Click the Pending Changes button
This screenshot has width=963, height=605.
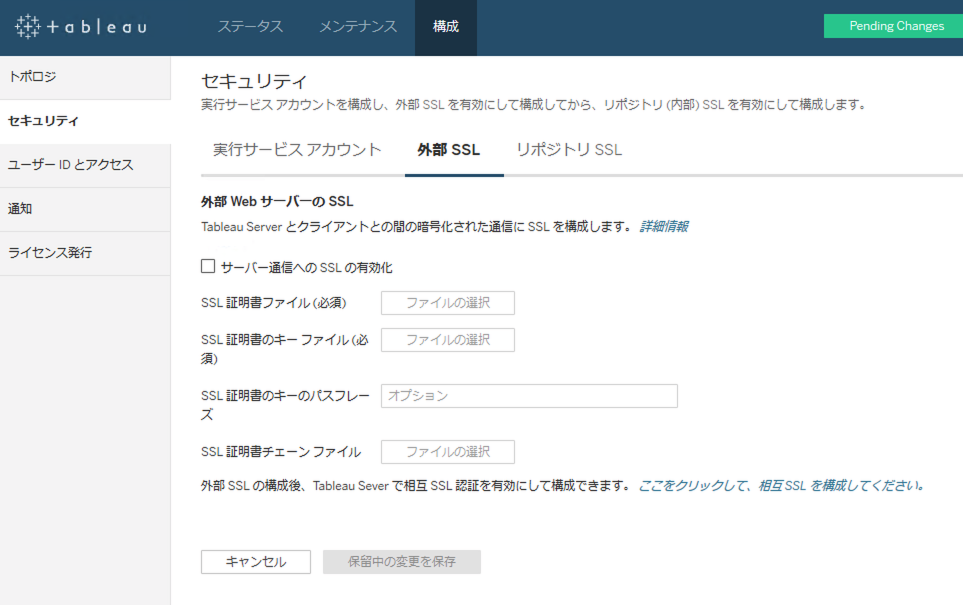pos(893,25)
